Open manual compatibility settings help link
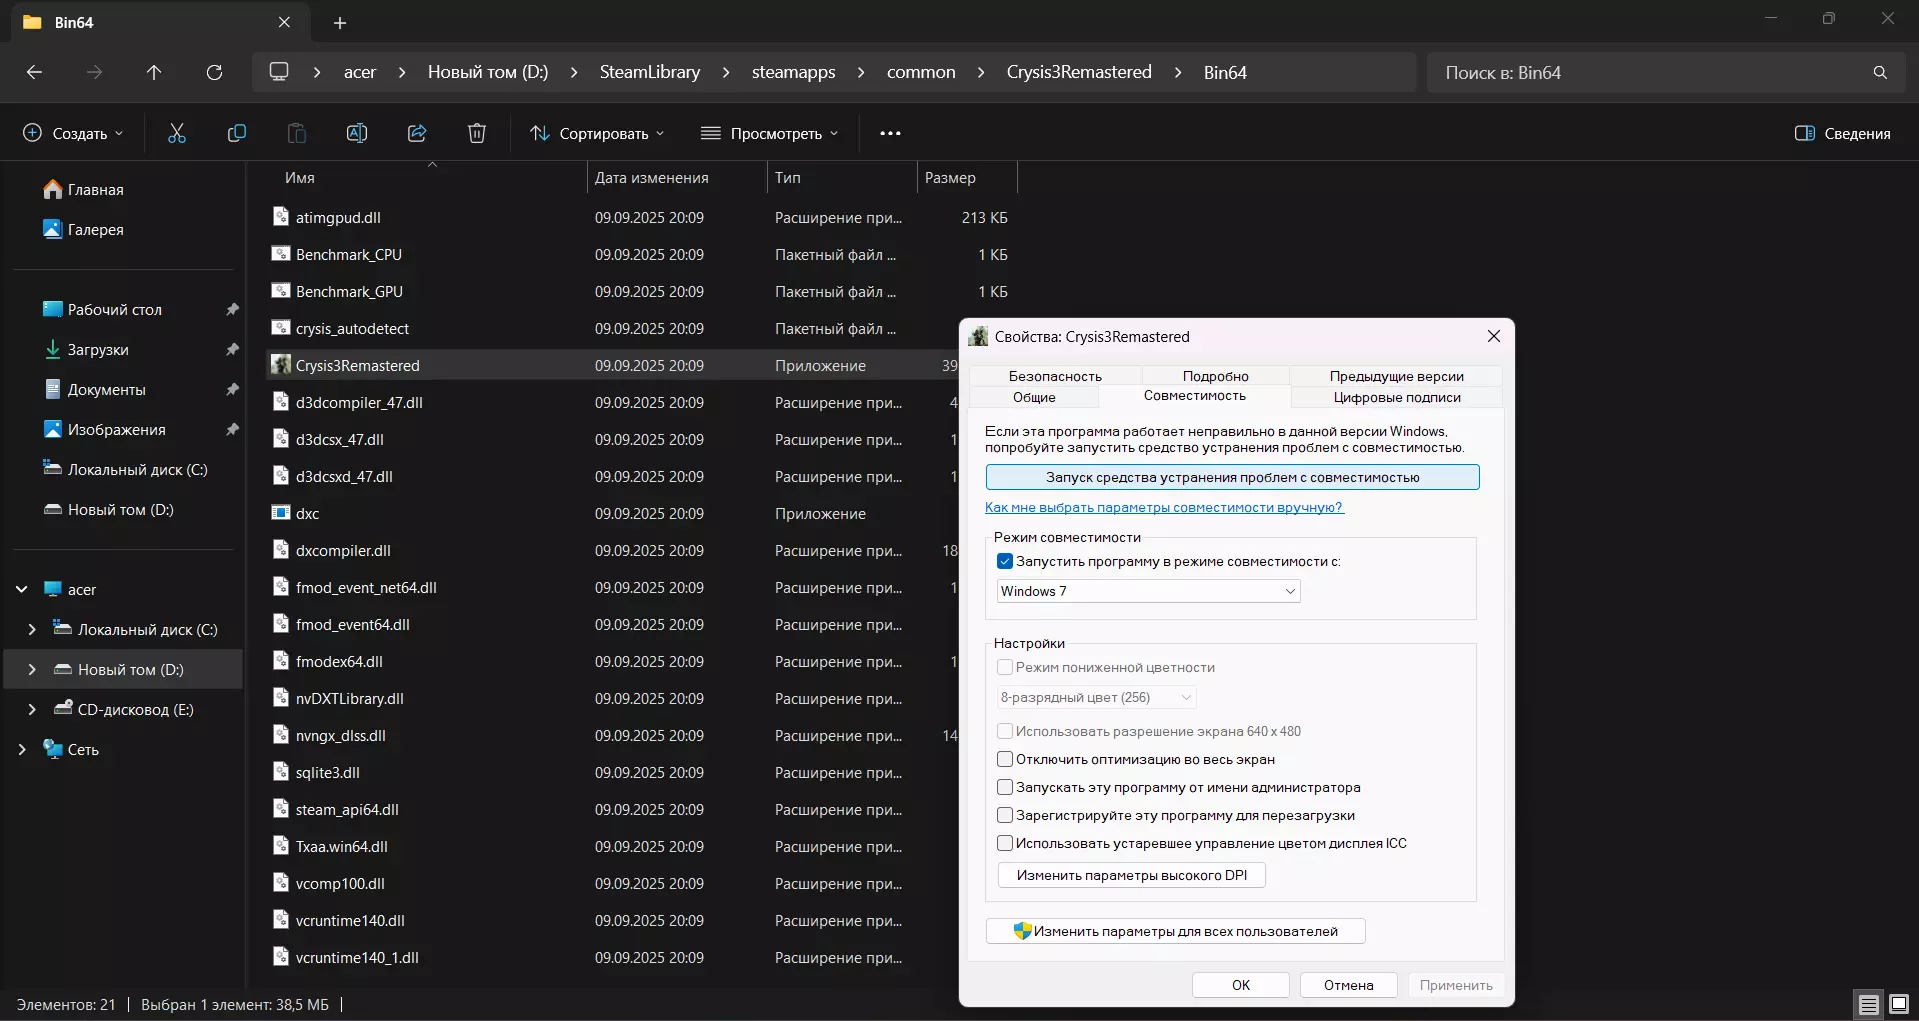Screen dimensions: 1919x1021 click(1164, 508)
